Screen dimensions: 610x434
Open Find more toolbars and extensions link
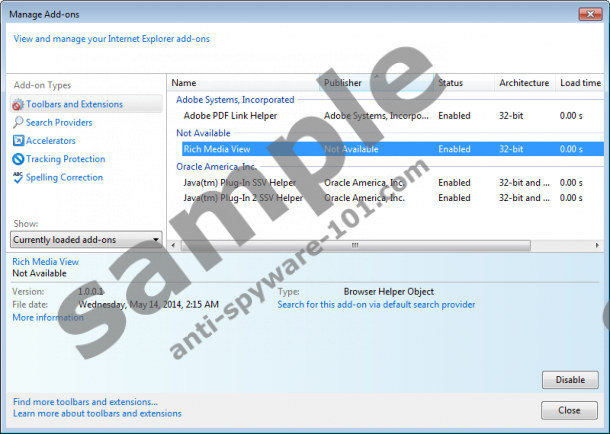point(85,402)
